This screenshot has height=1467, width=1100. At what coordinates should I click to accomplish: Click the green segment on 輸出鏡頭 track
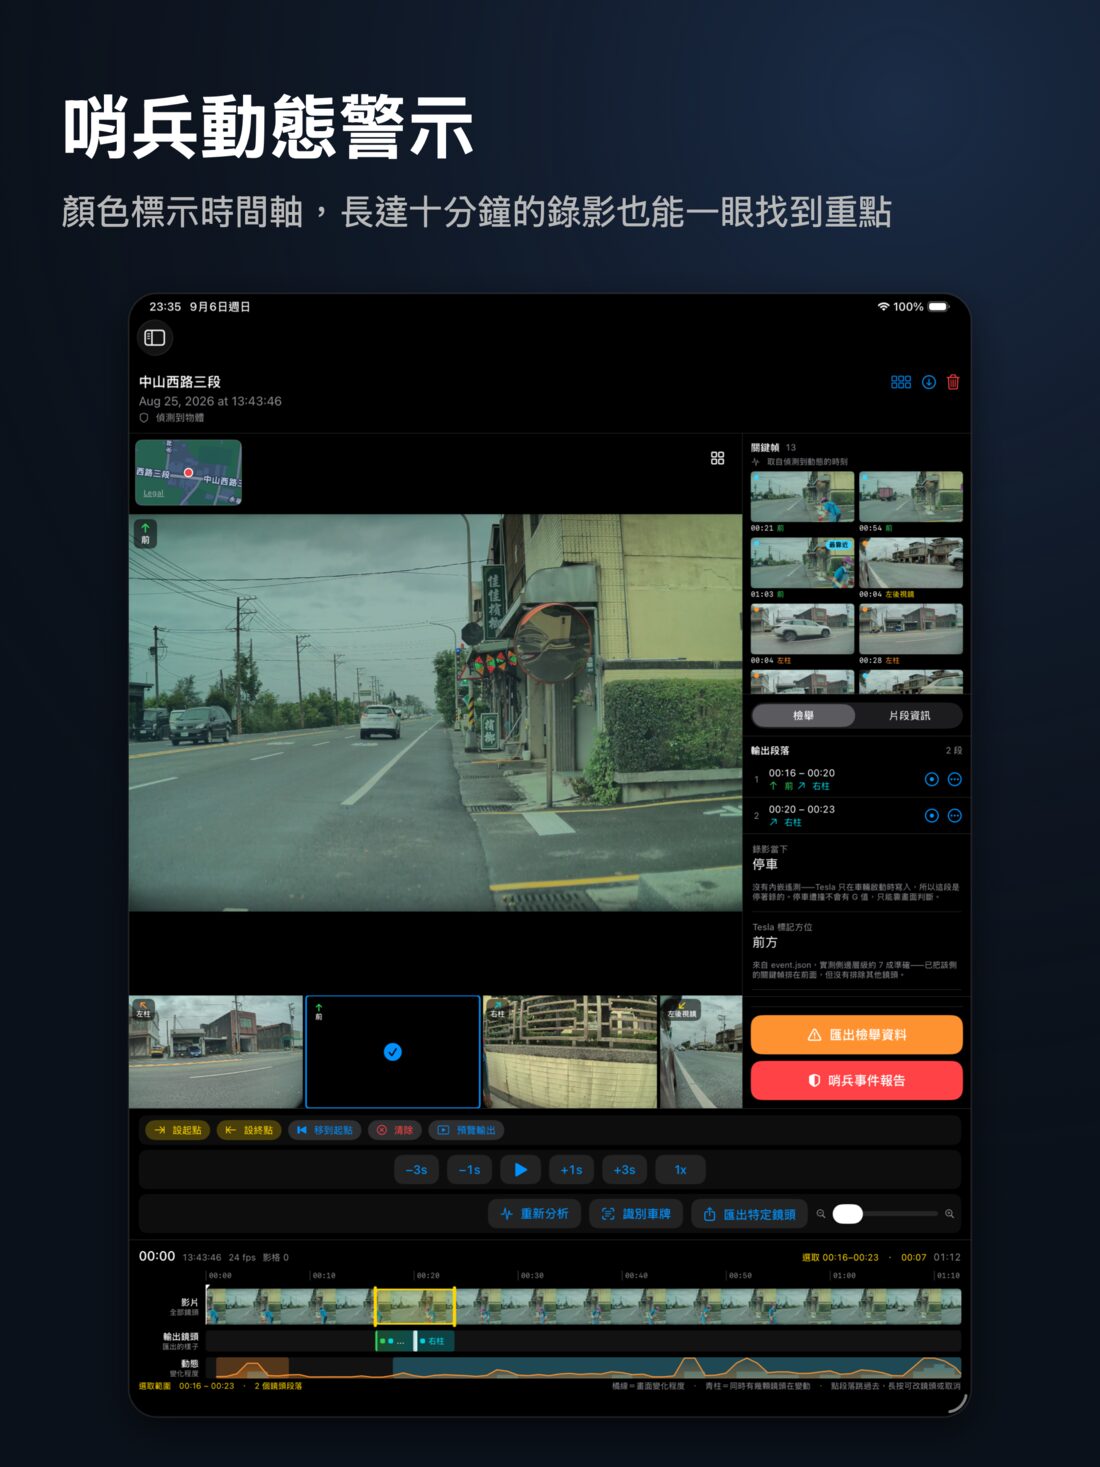[x=392, y=1341]
